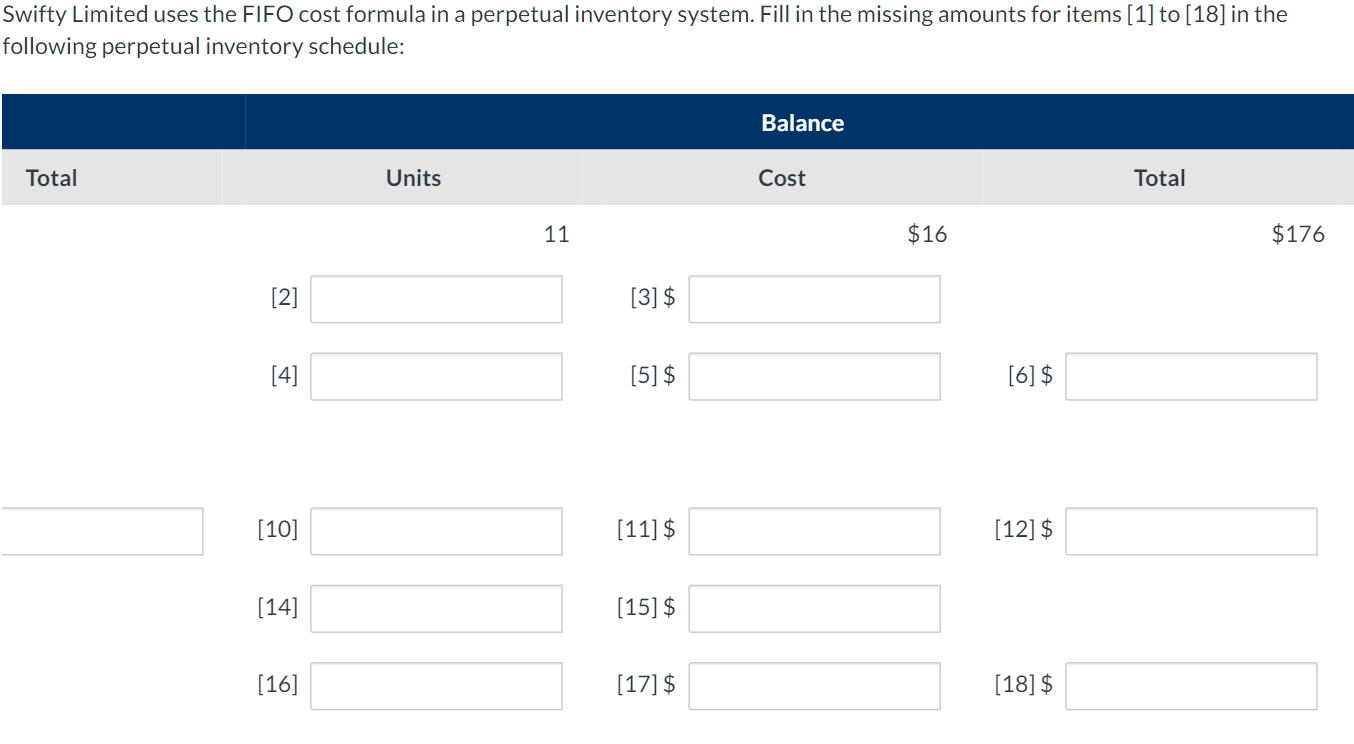Click the cost field labeled [5] $
The height and width of the screenshot is (744, 1354).
[x=814, y=376]
